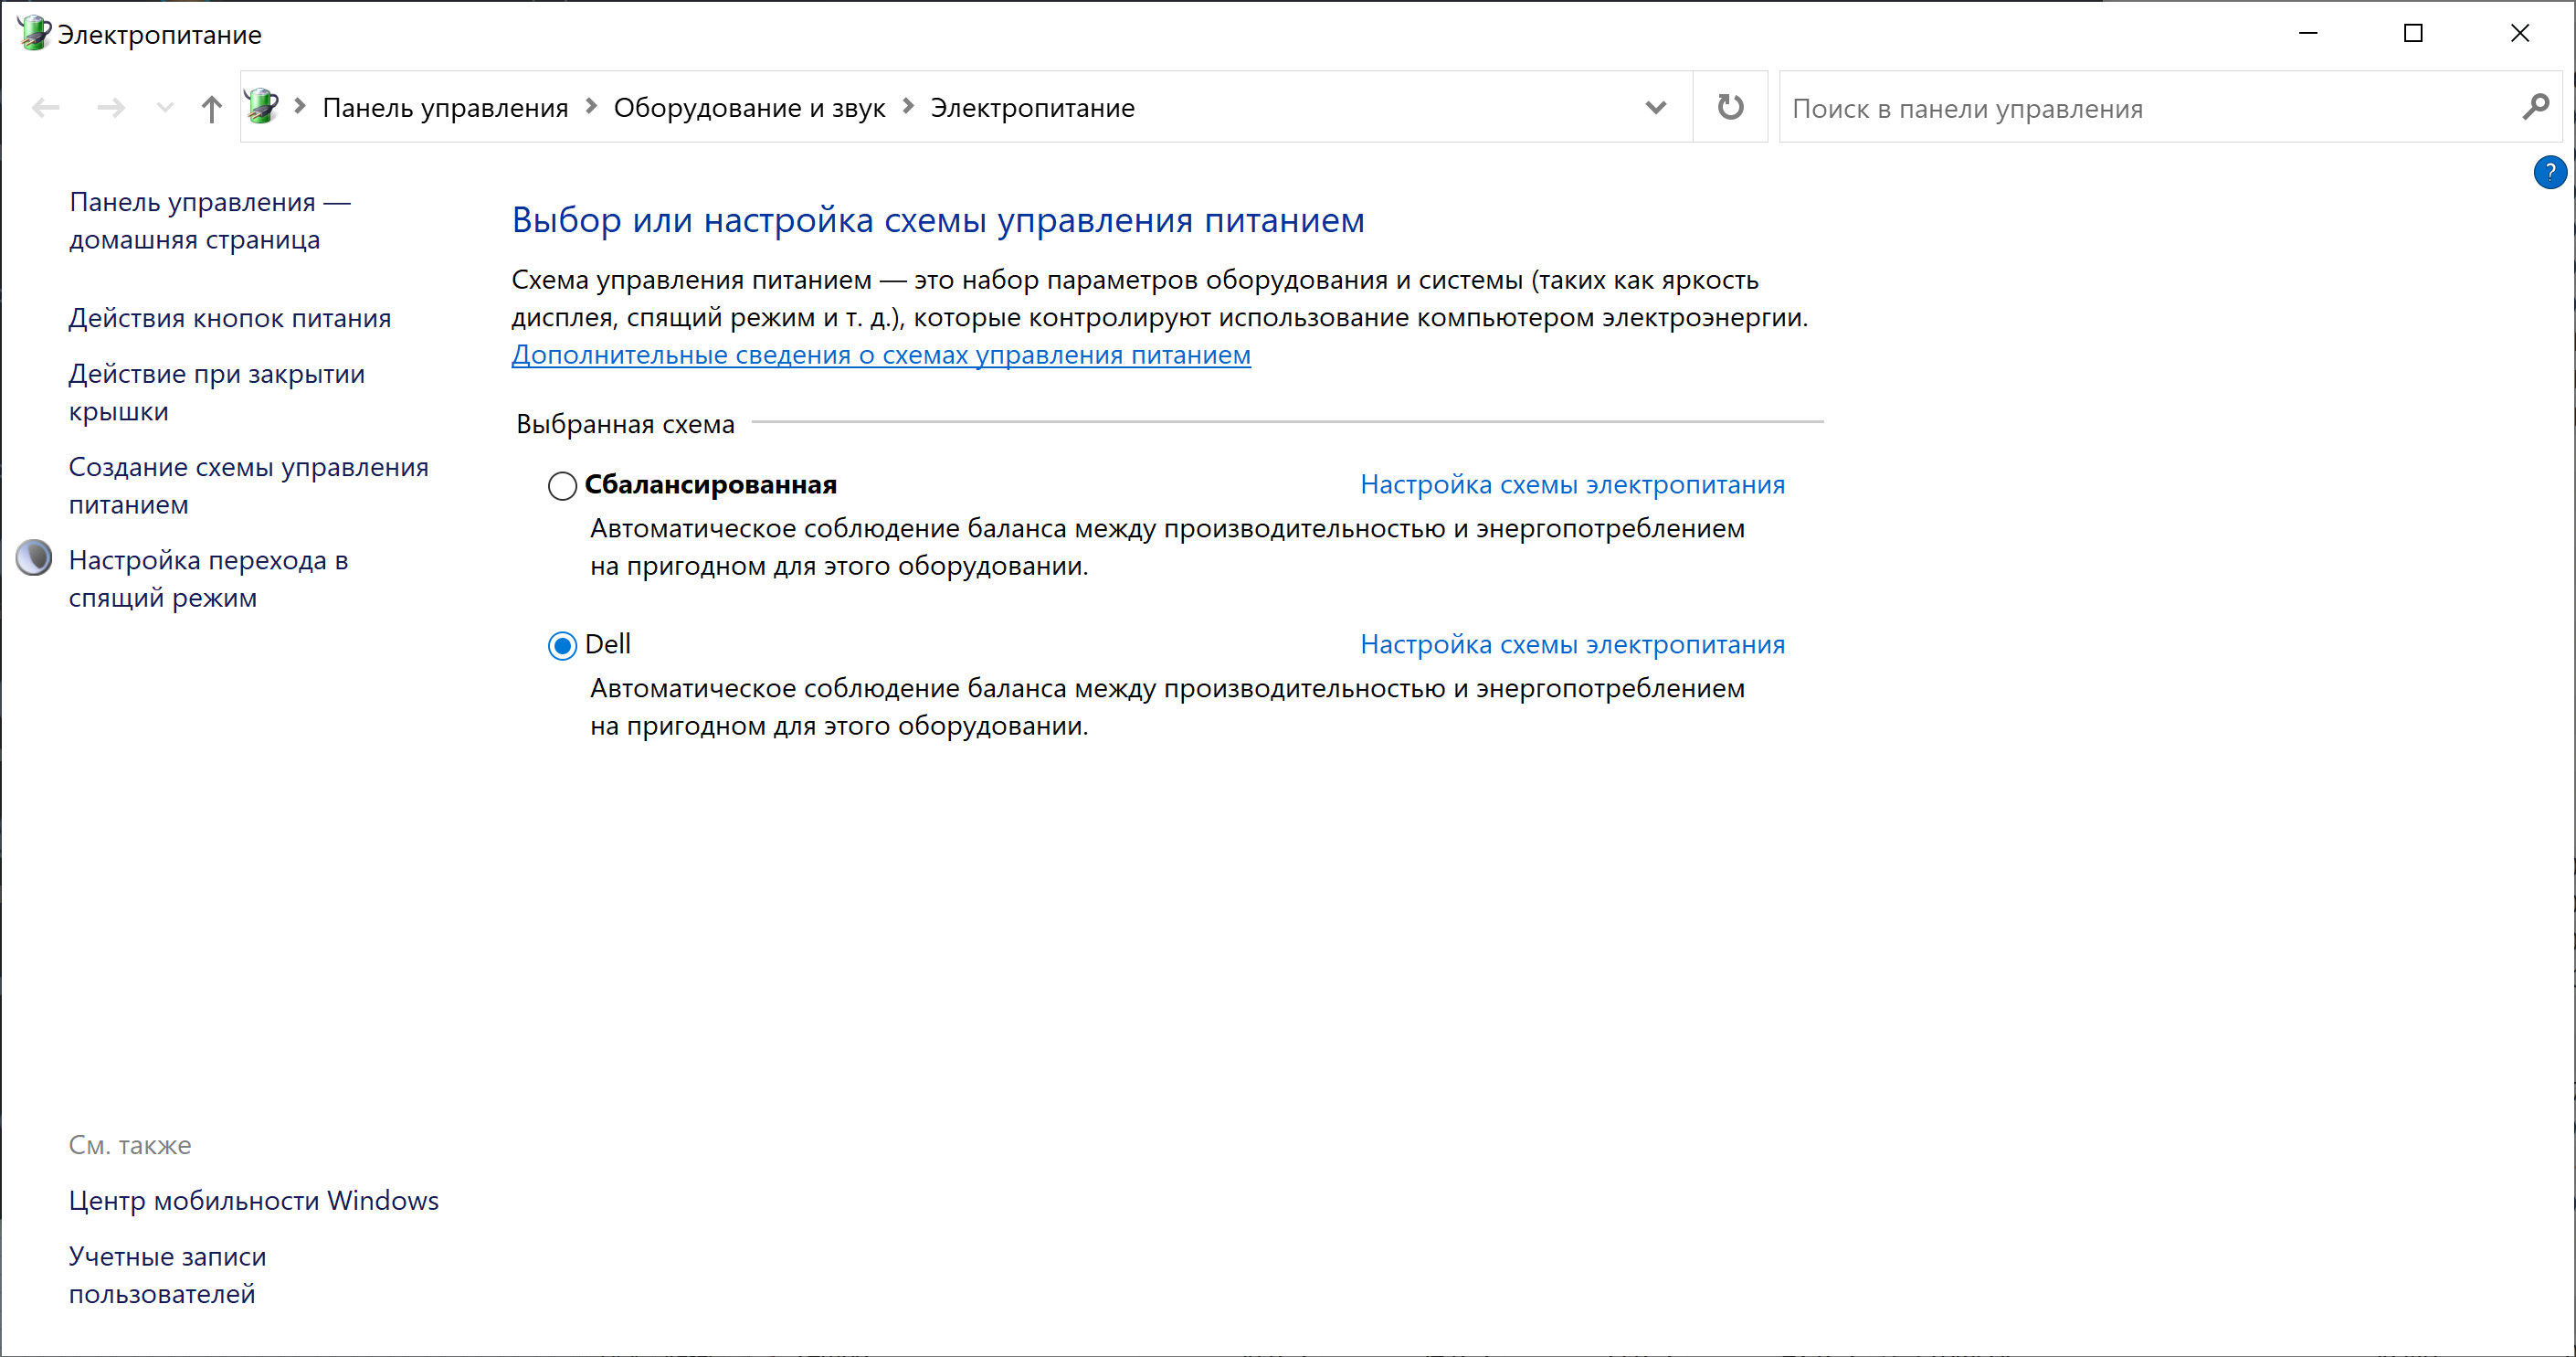The height and width of the screenshot is (1357, 2576).
Task: Click the Forward navigation arrow
Action: [x=111, y=107]
